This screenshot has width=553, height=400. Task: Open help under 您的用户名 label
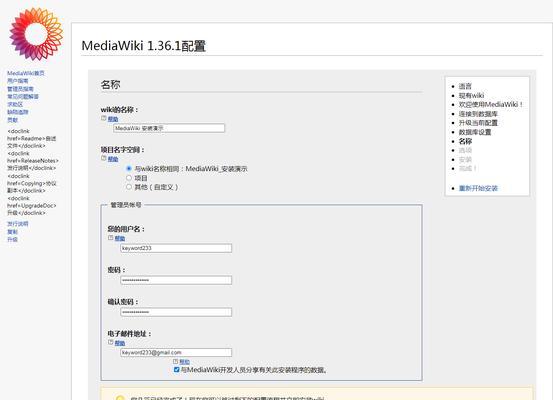click(120, 238)
